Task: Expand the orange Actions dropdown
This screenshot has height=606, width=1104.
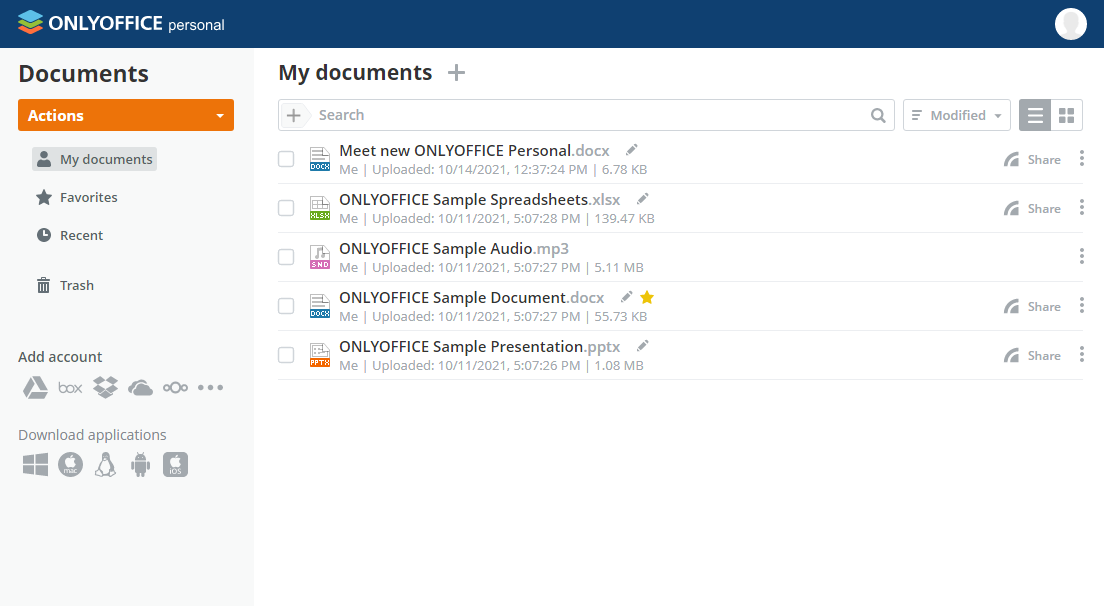Action: click(126, 115)
